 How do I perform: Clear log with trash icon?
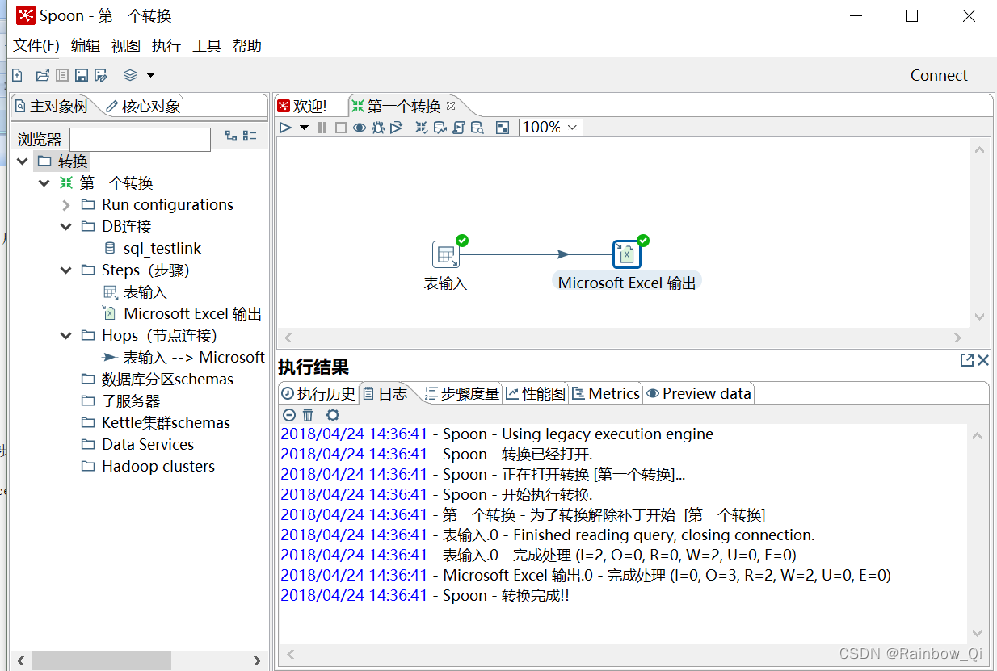[x=308, y=415]
